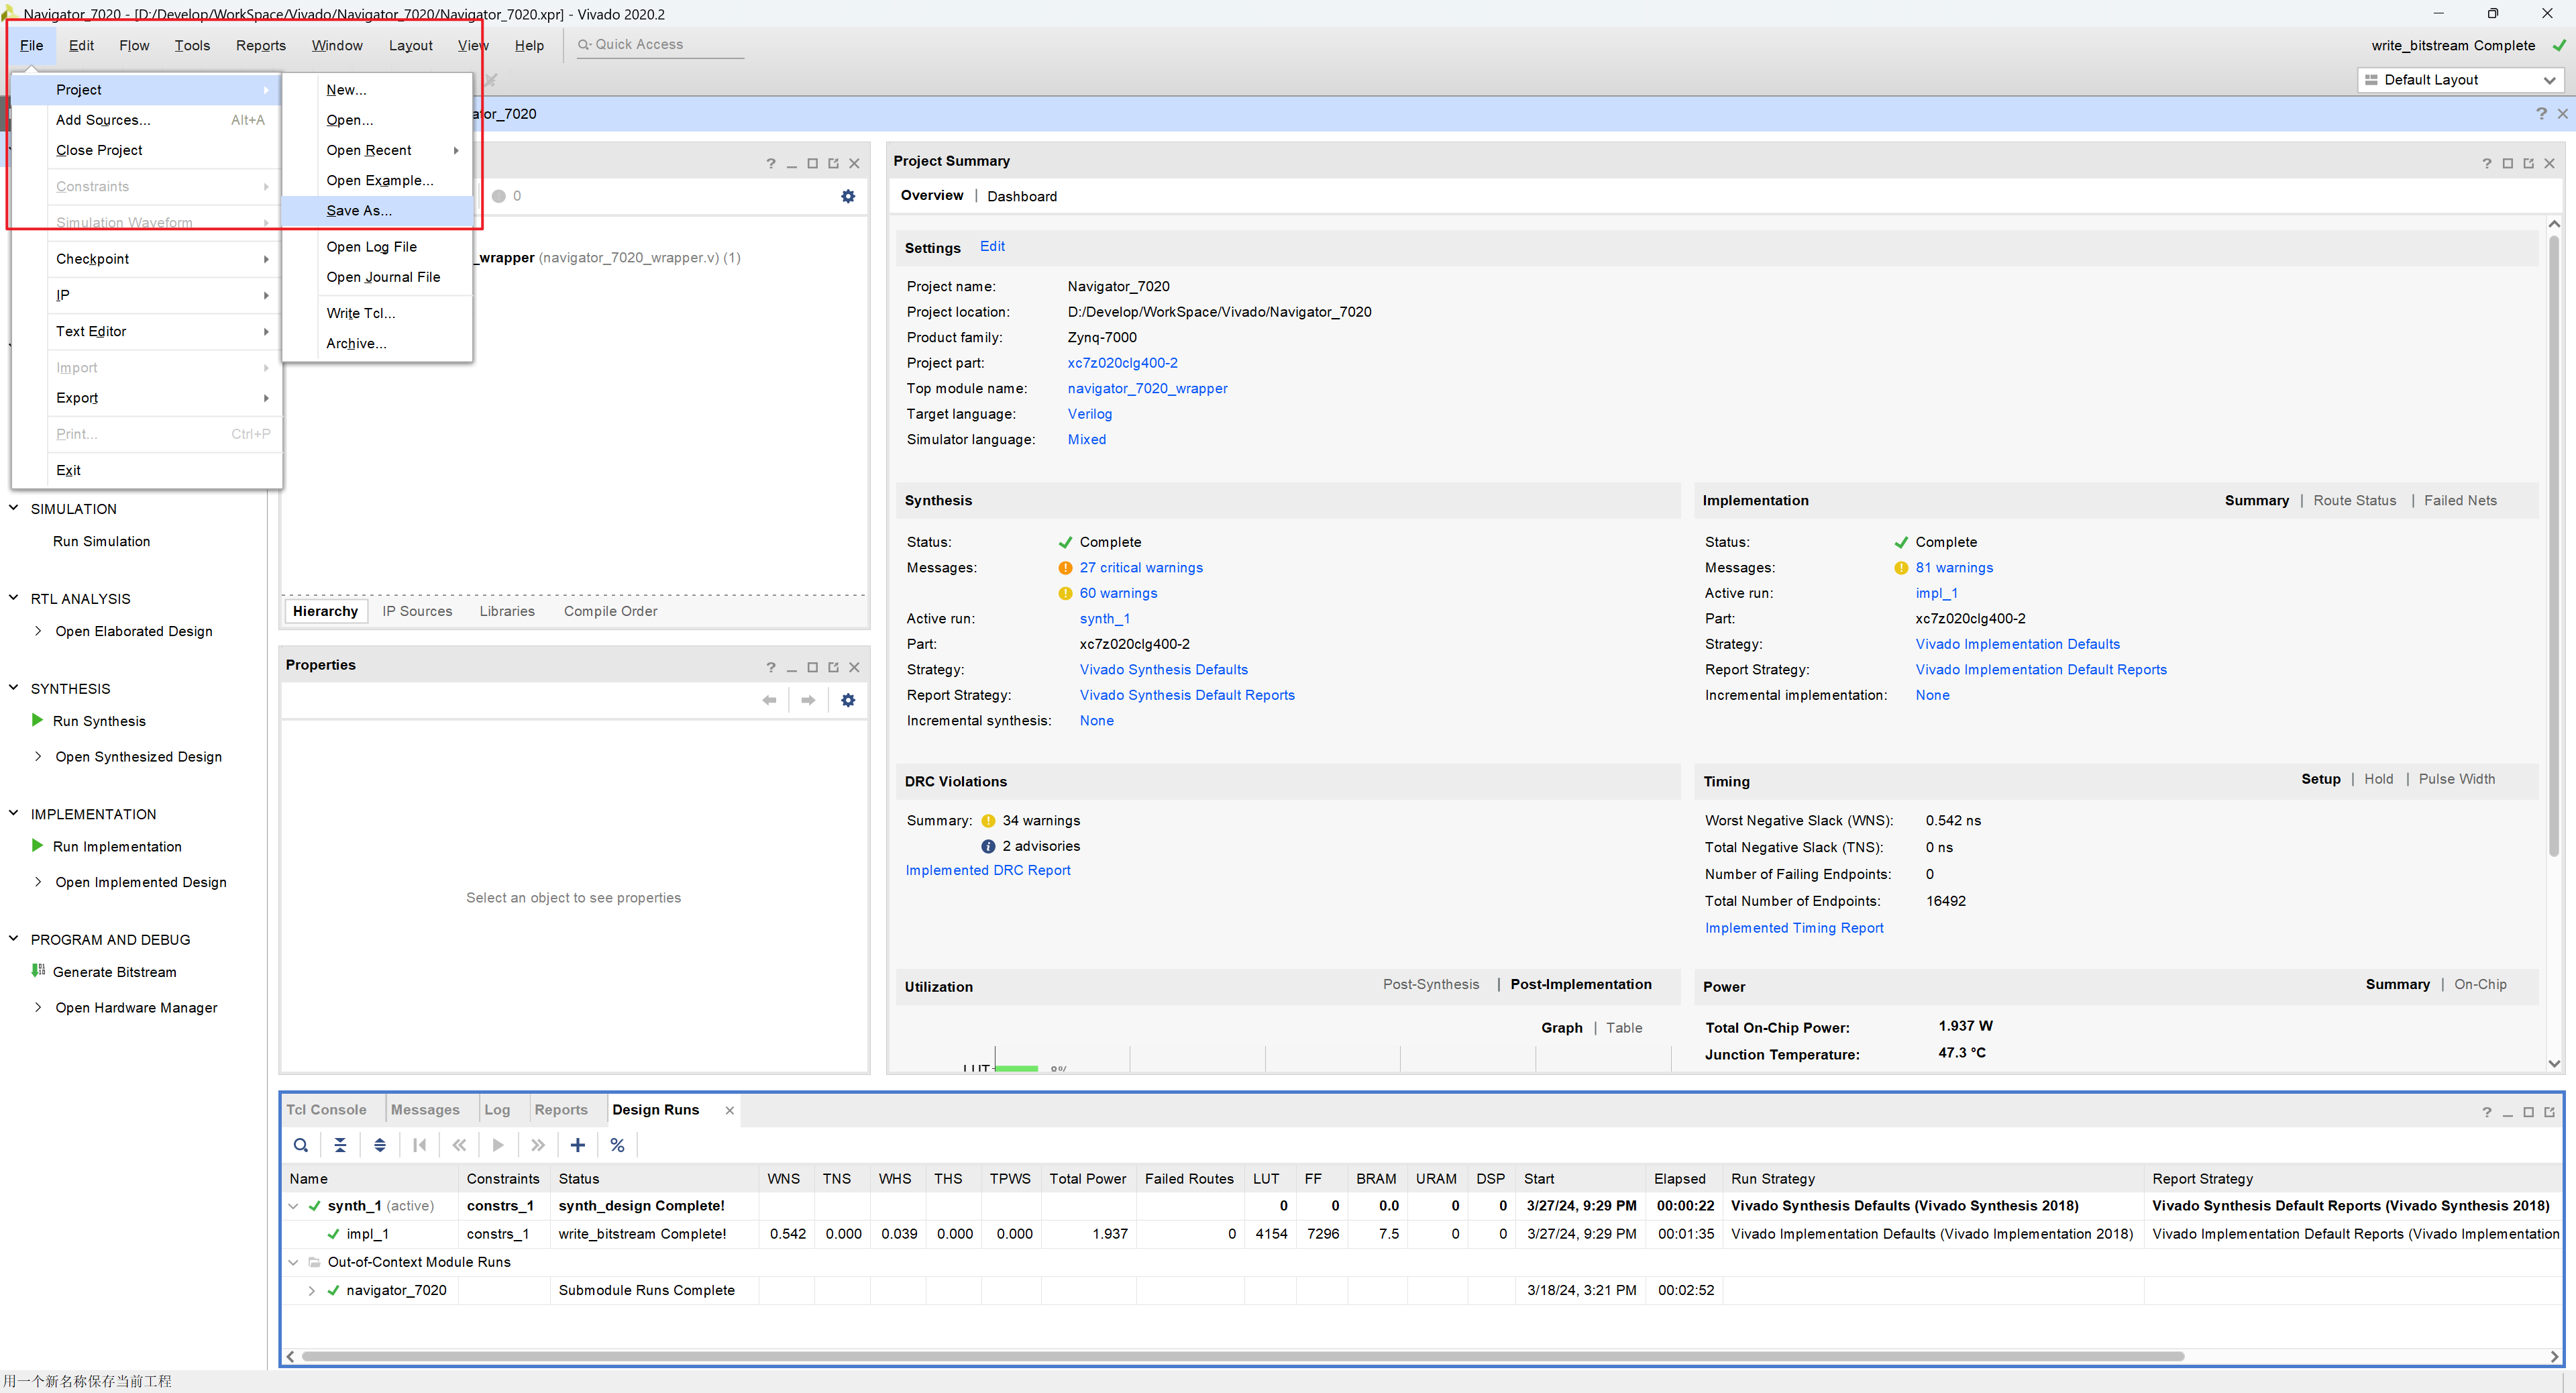
Task: Collapse the SIMULATION section
Action: point(14,508)
